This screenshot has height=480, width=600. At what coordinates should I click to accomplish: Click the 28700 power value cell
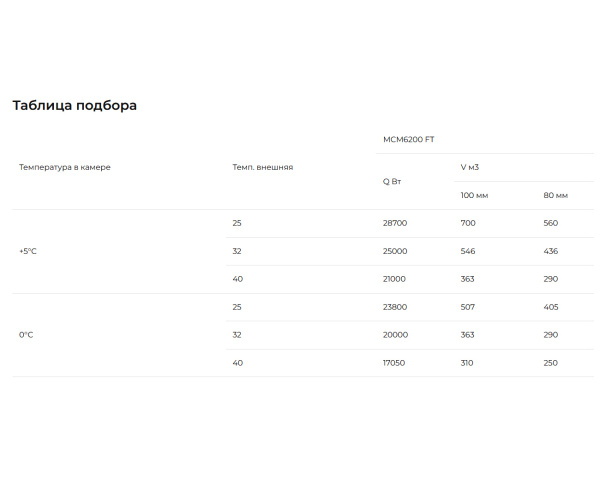pos(395,223)
